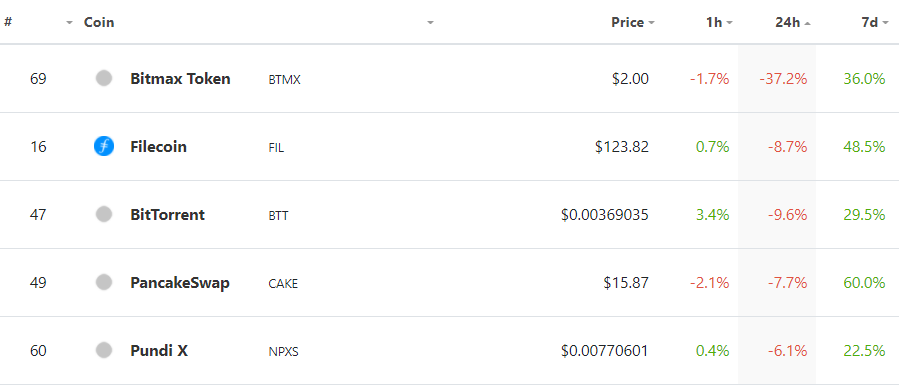The width and height of the screenshot is (899, 385).
Task: Open the PancakeSwap coin link
Action: tap(180, 283)
